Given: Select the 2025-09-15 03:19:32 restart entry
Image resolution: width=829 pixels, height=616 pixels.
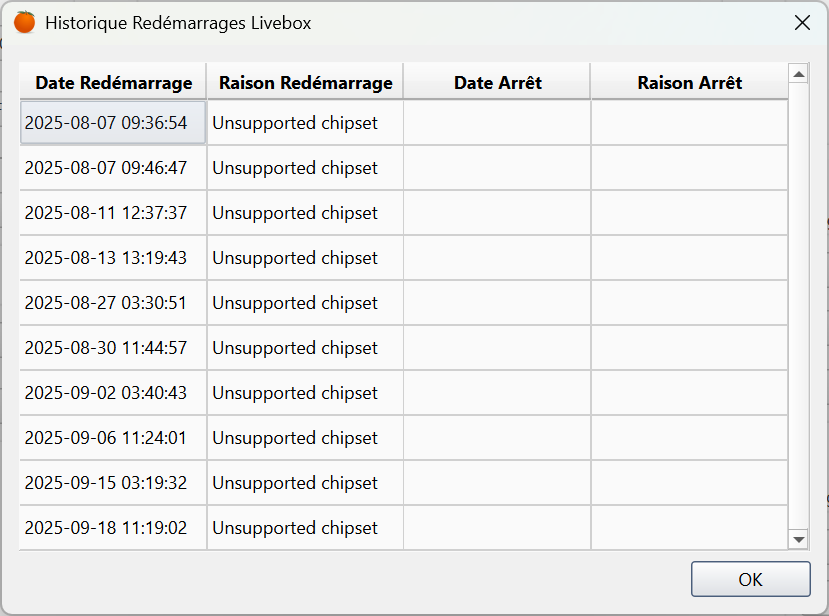Looking at the screenshot, I should (112, 482).
